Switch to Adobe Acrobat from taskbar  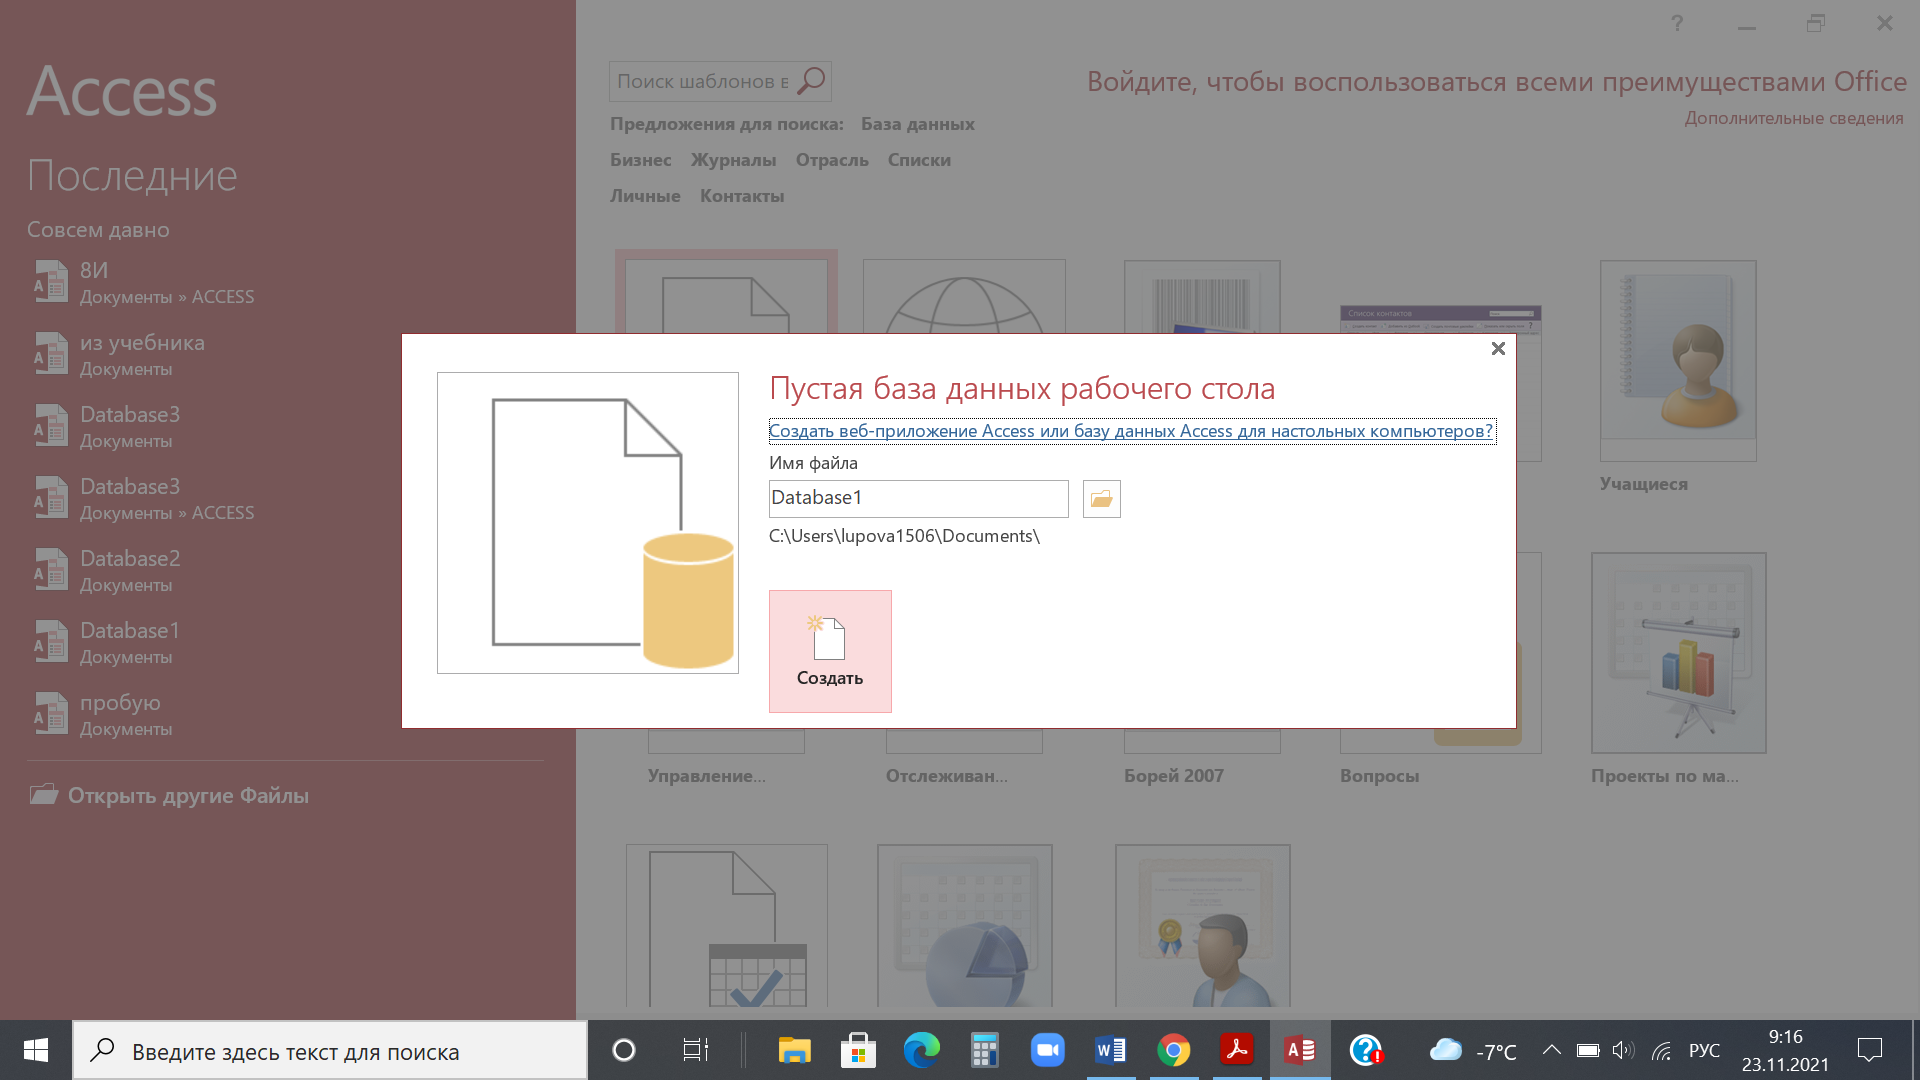pyautogui.click(x=1237, y=1050)
